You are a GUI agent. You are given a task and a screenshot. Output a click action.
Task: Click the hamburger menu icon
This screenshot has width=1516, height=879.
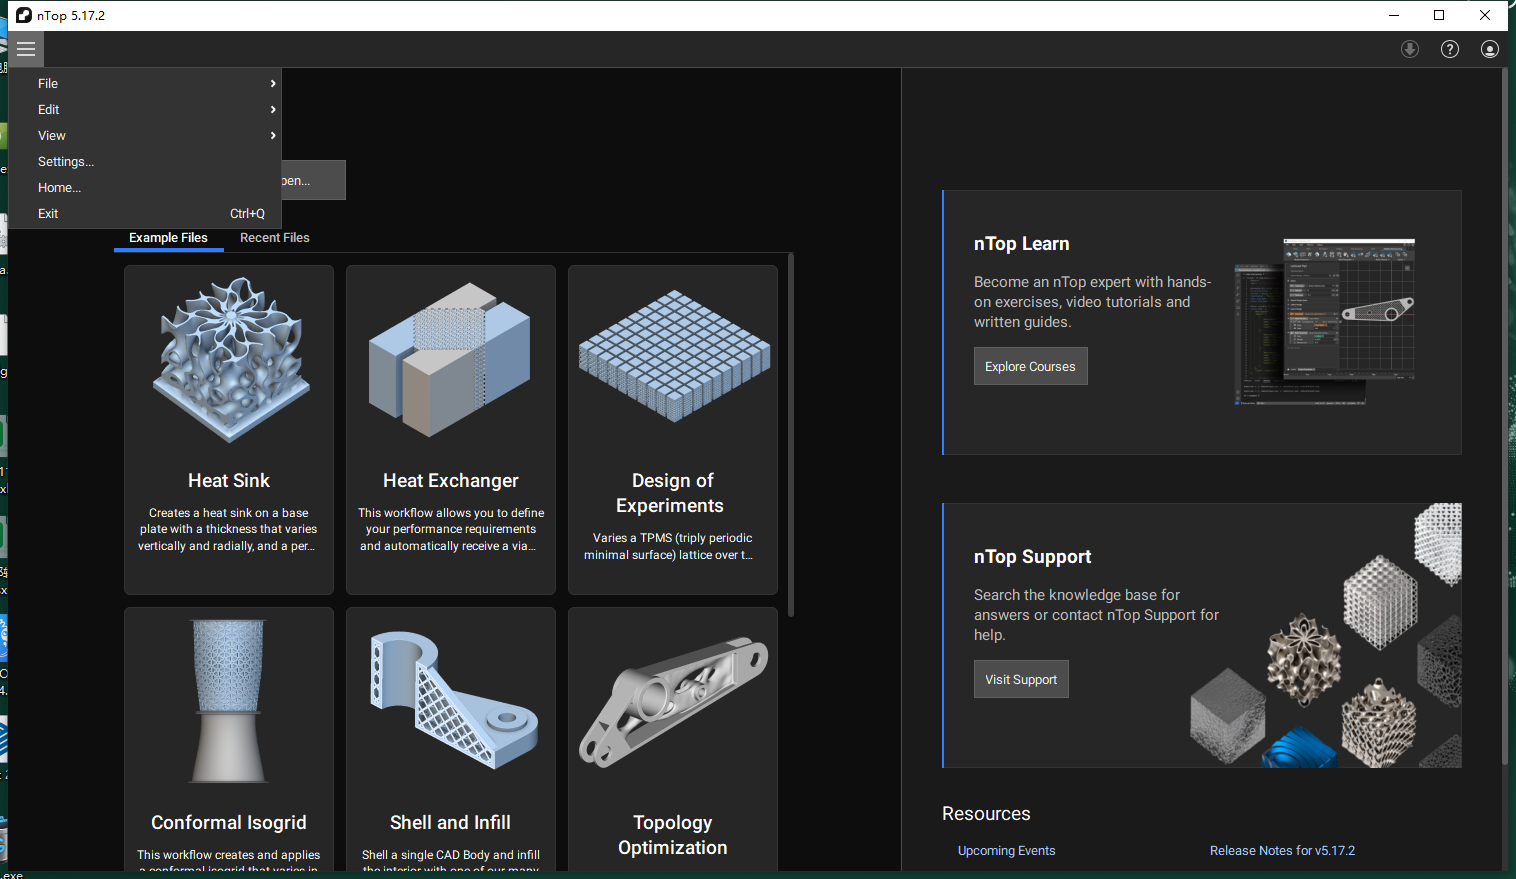coord(26,49)
